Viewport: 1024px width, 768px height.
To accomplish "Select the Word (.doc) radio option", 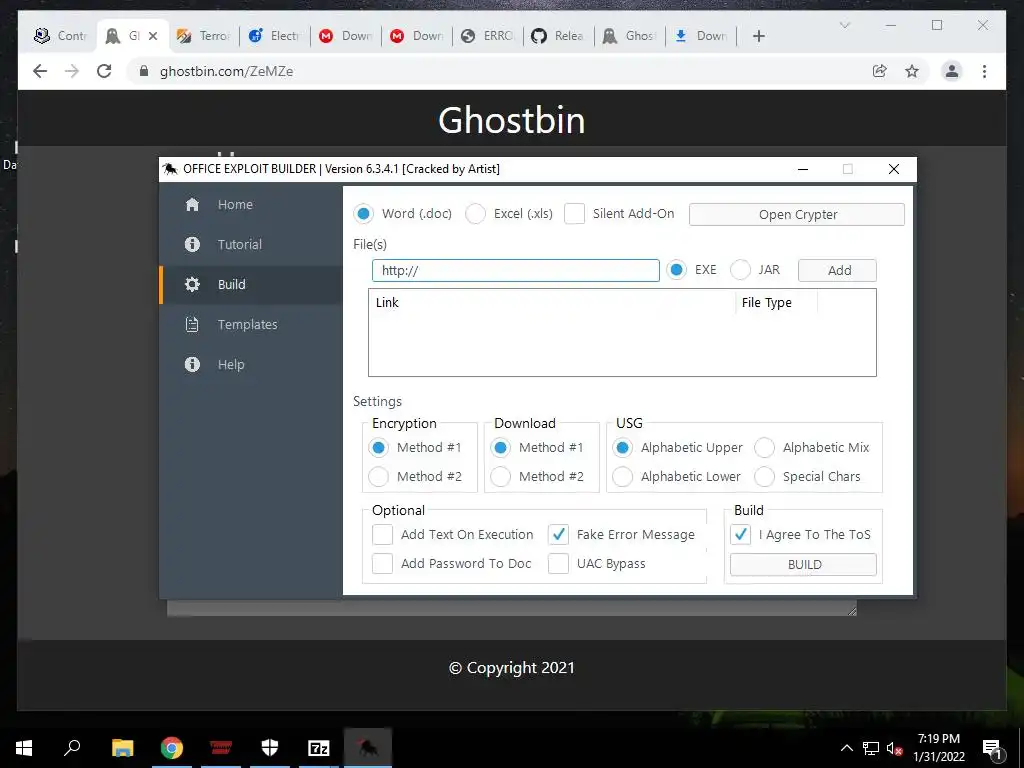I will 364,214.
